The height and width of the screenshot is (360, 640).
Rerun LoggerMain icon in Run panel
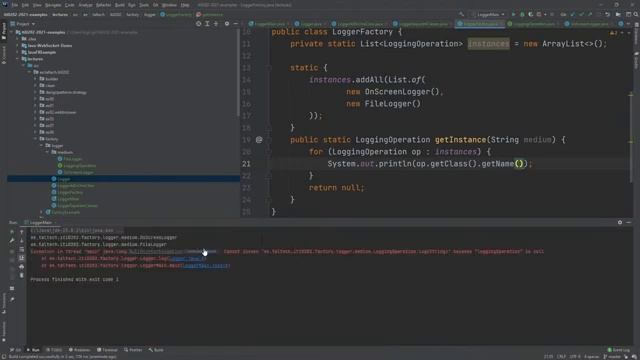(x=12, y=231)
